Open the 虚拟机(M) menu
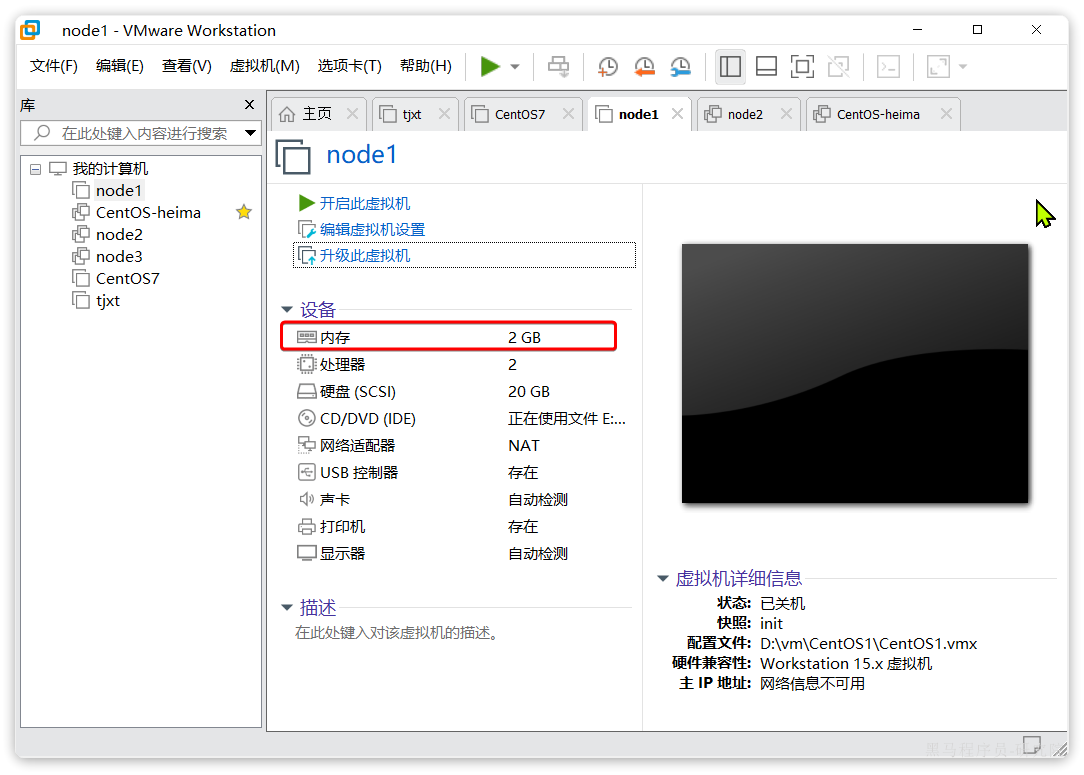Viewport: 1084px width, 775px height. [x=264, y=66]
